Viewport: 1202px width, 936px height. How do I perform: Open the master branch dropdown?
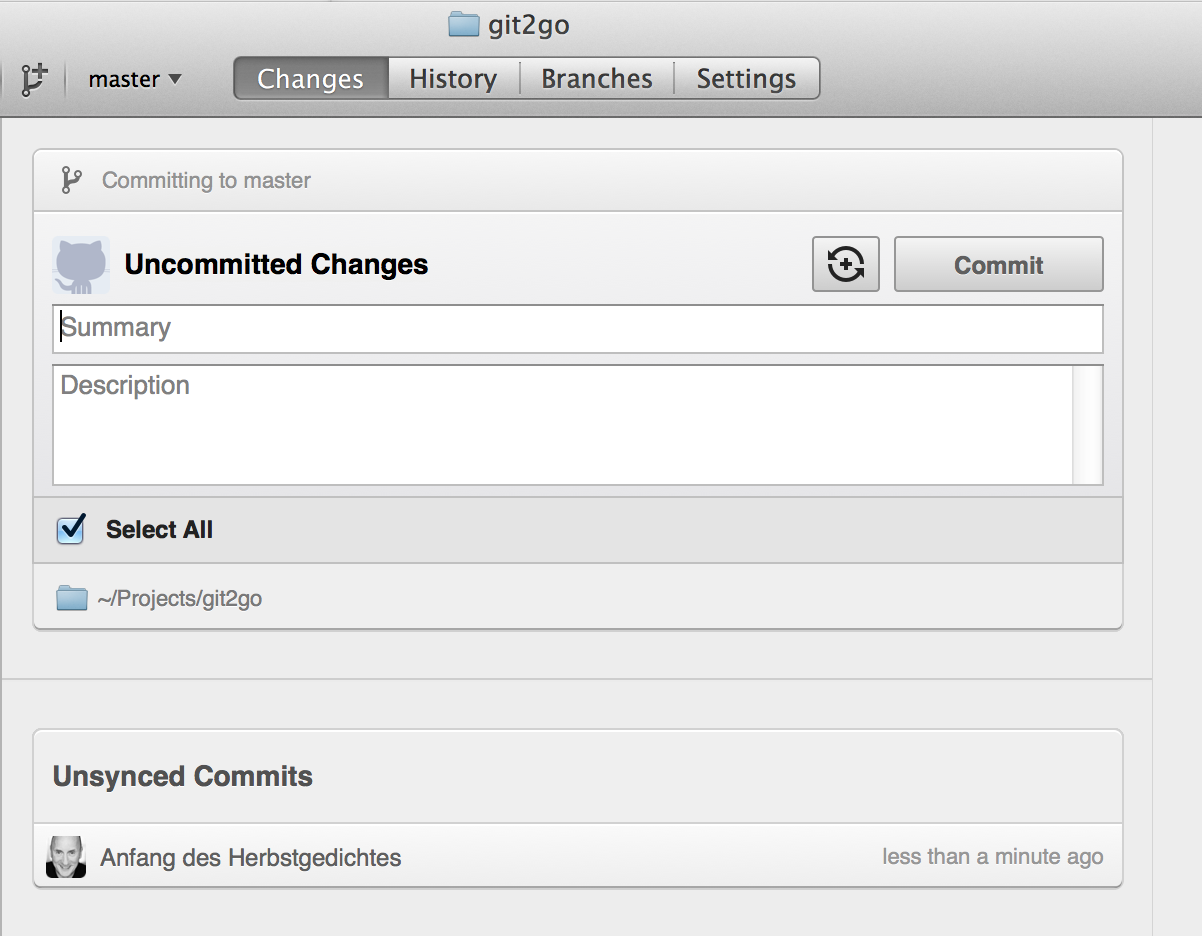pos(135,79)
